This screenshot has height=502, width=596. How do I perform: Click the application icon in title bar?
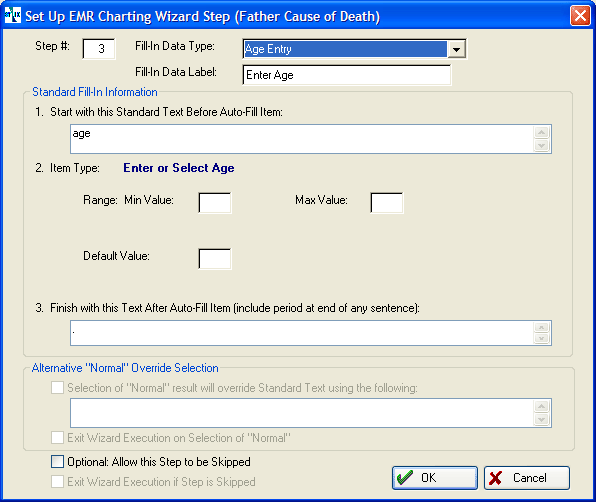[13, 15]
